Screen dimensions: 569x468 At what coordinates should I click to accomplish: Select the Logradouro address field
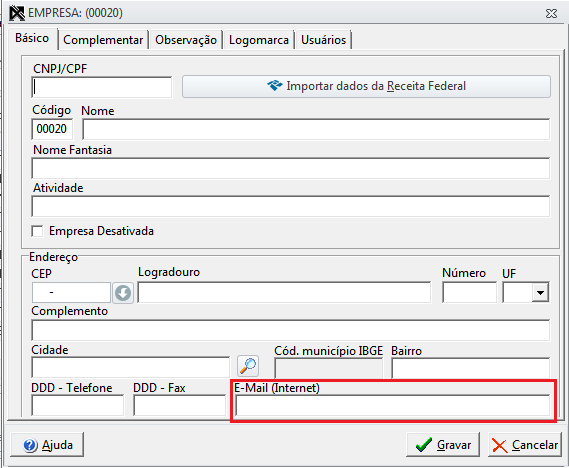point(284,292)
